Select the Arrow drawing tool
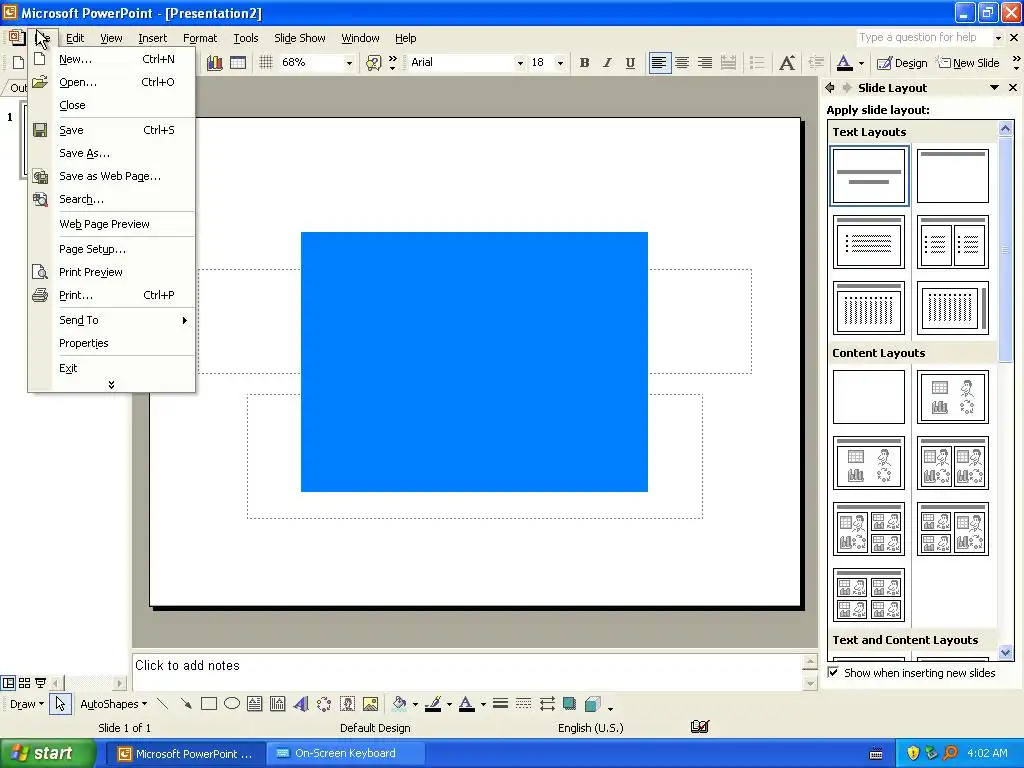Viewport: 1024px width, 768px height. 186,704
